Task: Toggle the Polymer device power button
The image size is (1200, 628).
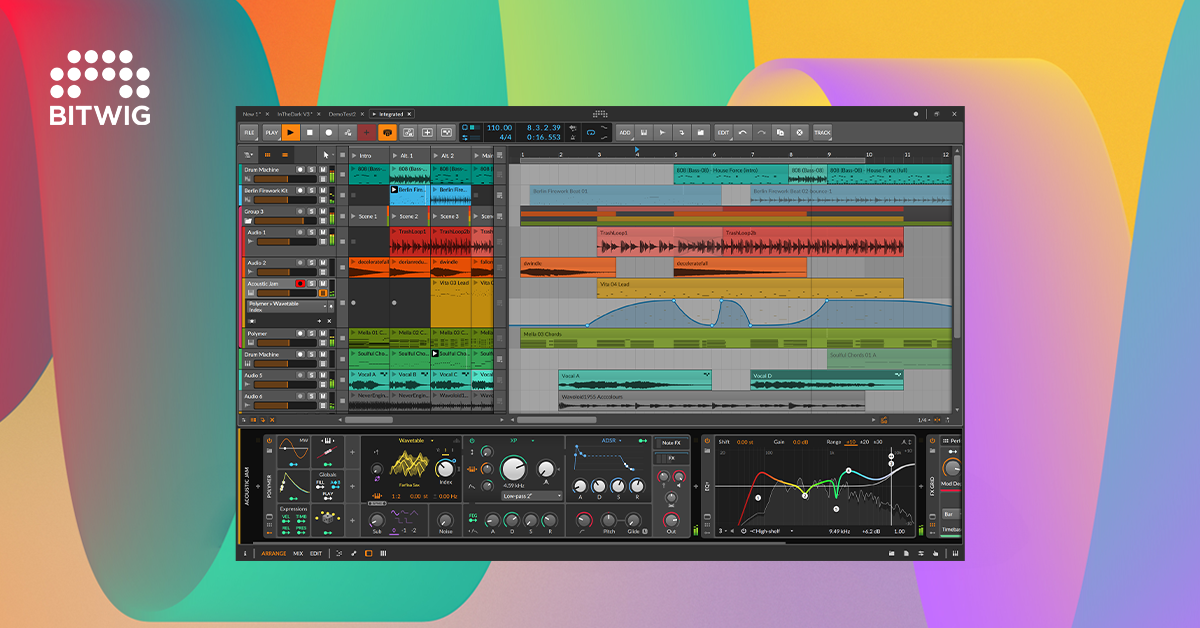Action: [x=268, y=440]
